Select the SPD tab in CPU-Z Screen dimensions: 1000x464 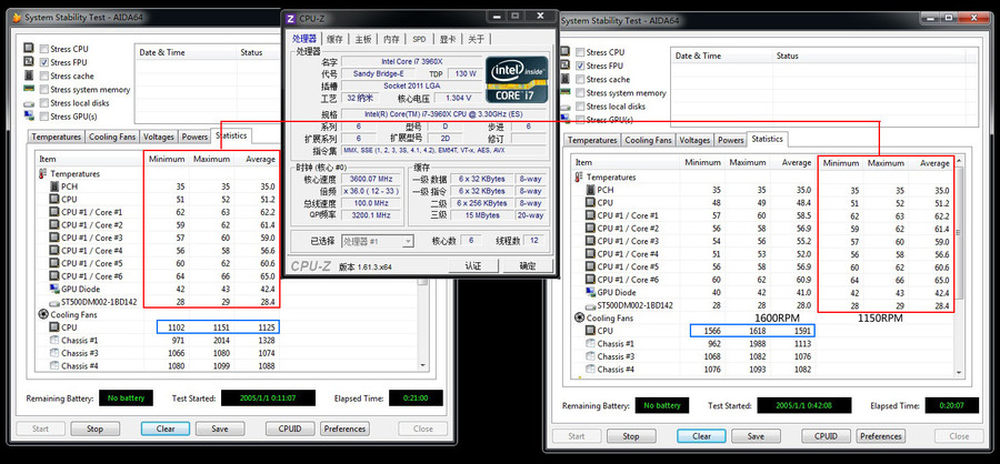point(419,39)
